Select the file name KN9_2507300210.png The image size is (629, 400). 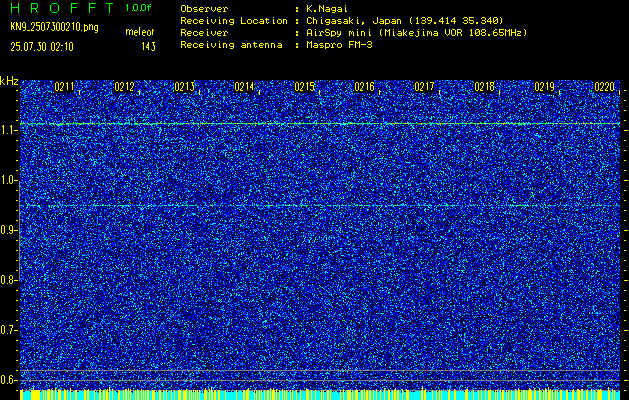click(54, 27)
